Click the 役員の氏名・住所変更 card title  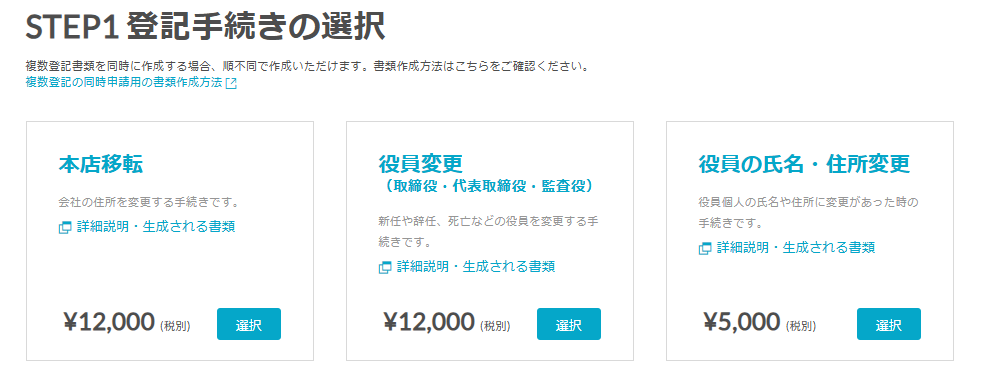coord(804,165)
